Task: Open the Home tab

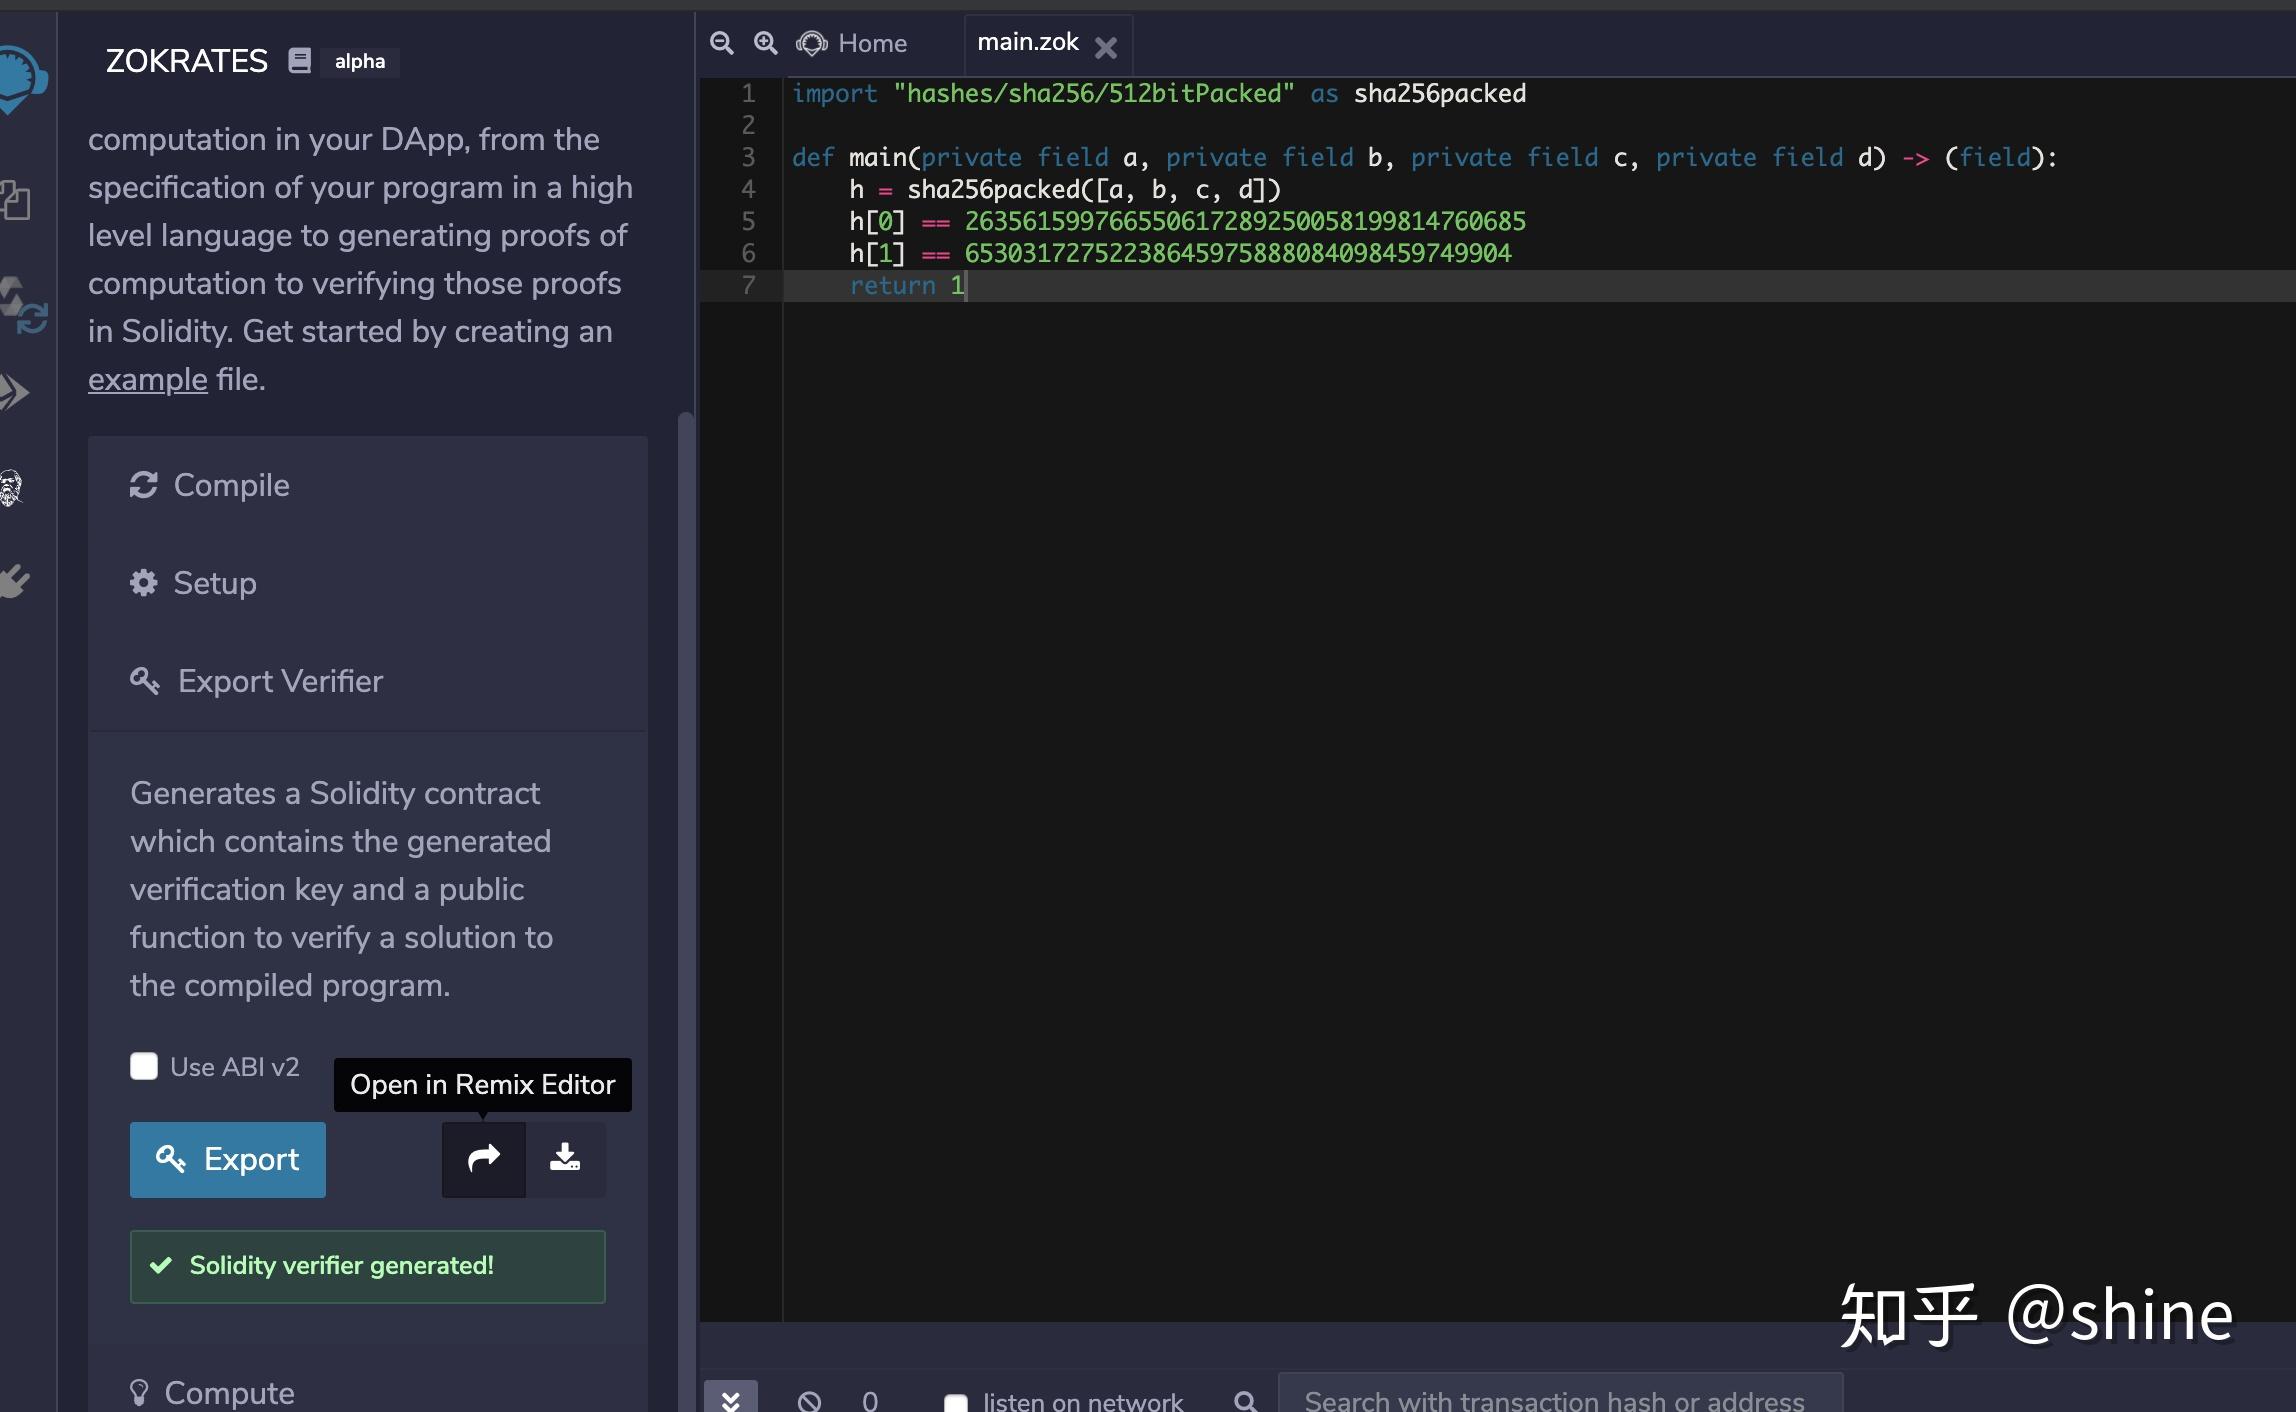Action: pyautogui.click(x=852, y=44)
